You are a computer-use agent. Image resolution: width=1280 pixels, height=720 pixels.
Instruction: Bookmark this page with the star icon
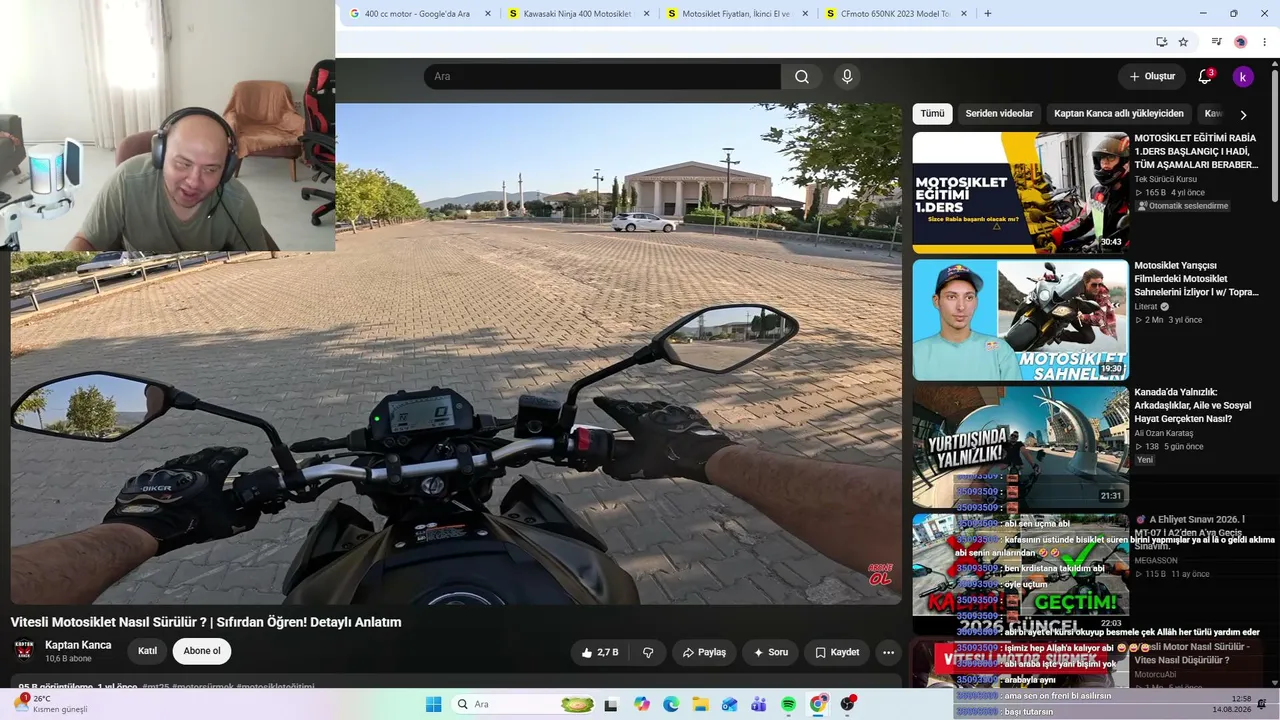pyautogui.click(x=1183, y=42)
